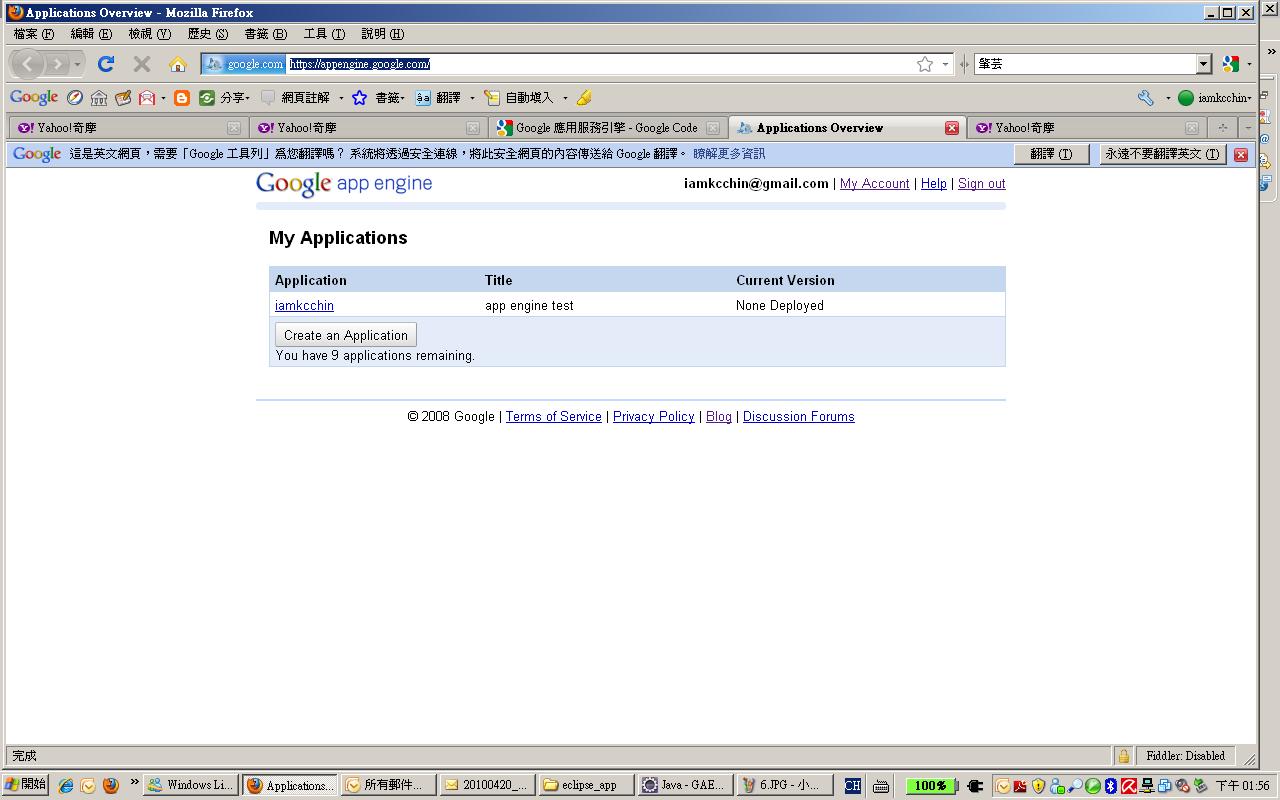Expand the 翻譯 translate dropdown arrow
Screen dimensions: 1280x800
coord(472,97)
